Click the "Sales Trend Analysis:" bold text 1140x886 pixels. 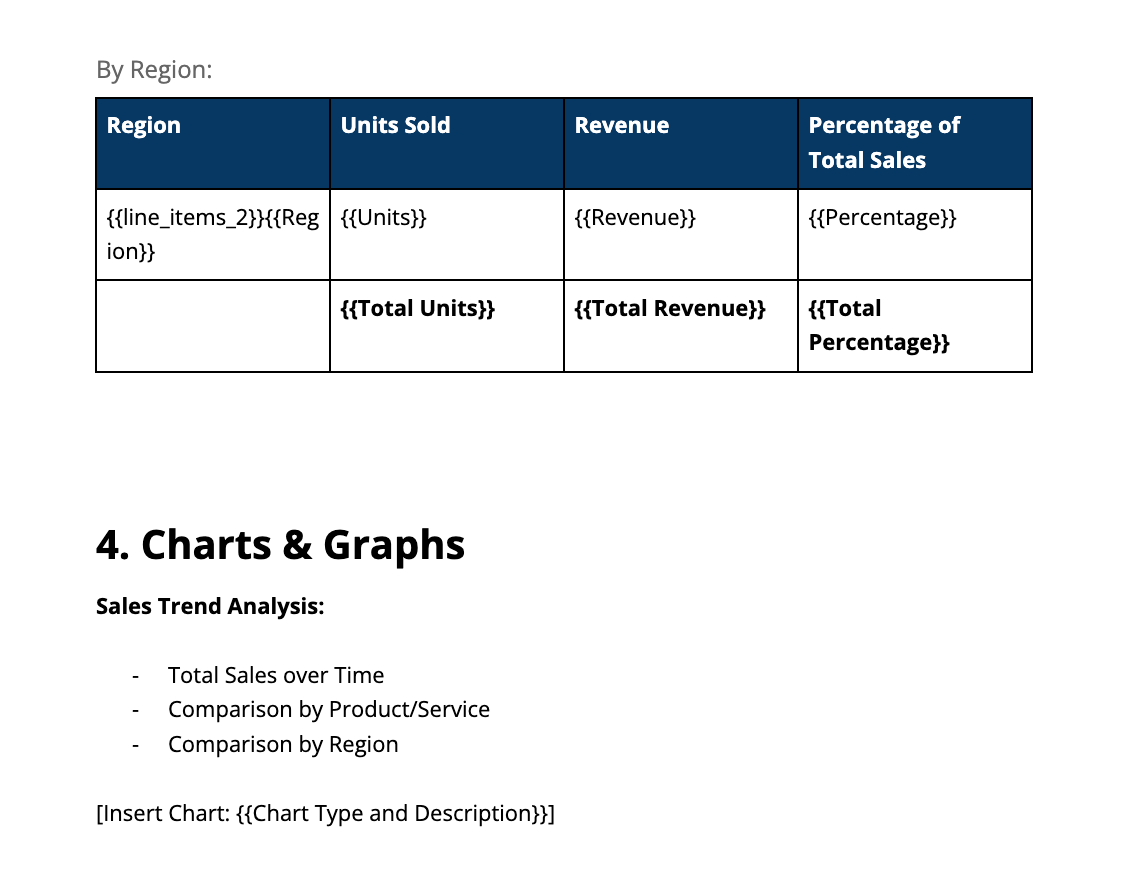pyautogui.click(x=209, y=606)
